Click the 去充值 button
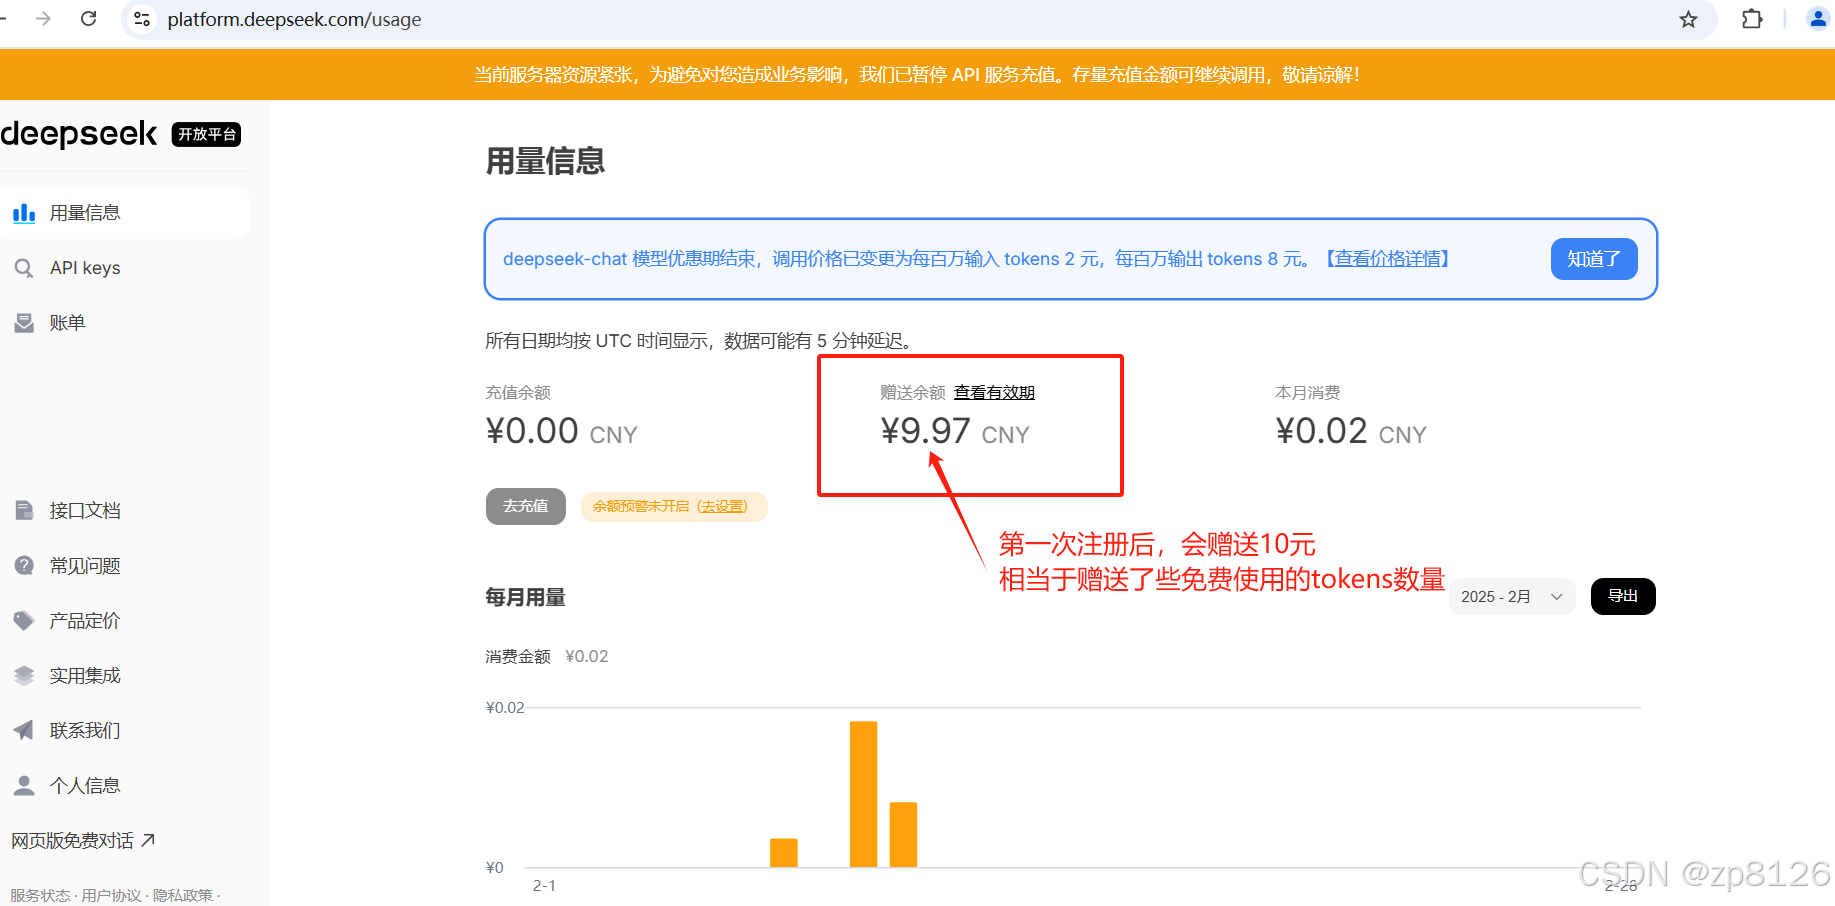The height and width of the screenshot is (906, 1835). [526, 506]
